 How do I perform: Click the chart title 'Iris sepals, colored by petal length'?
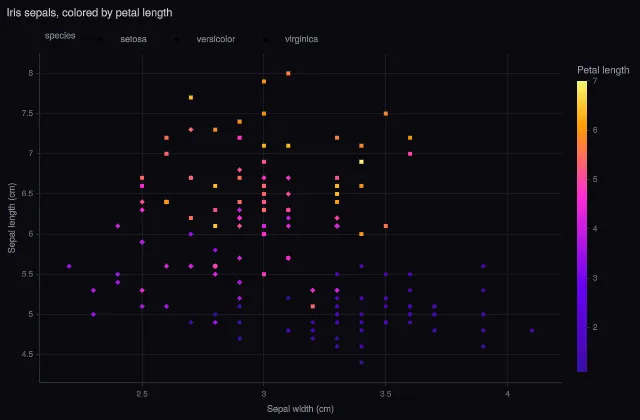[89, 13]
